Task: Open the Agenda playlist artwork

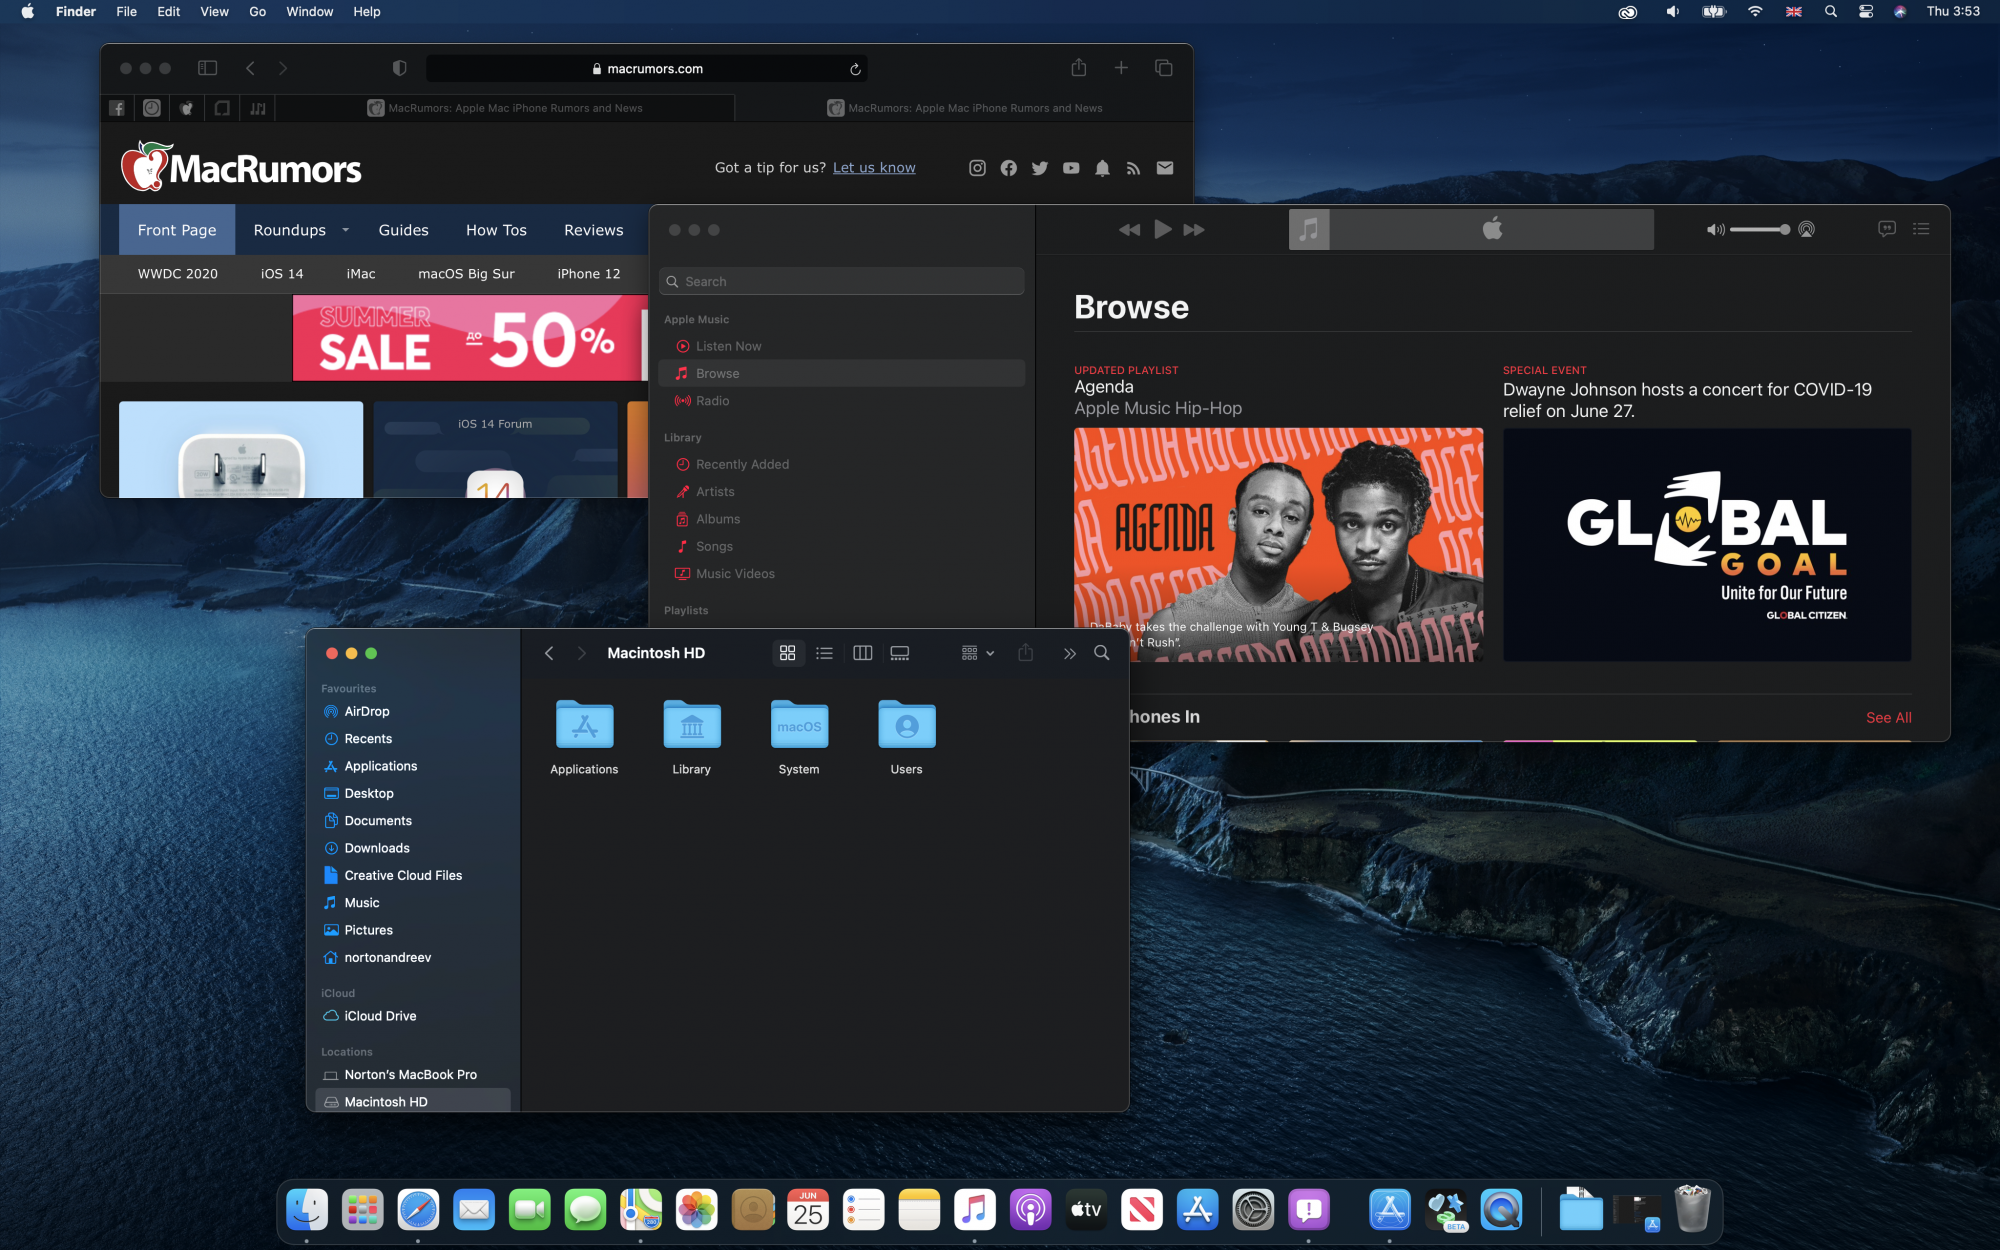Action: coord(1278,545)
